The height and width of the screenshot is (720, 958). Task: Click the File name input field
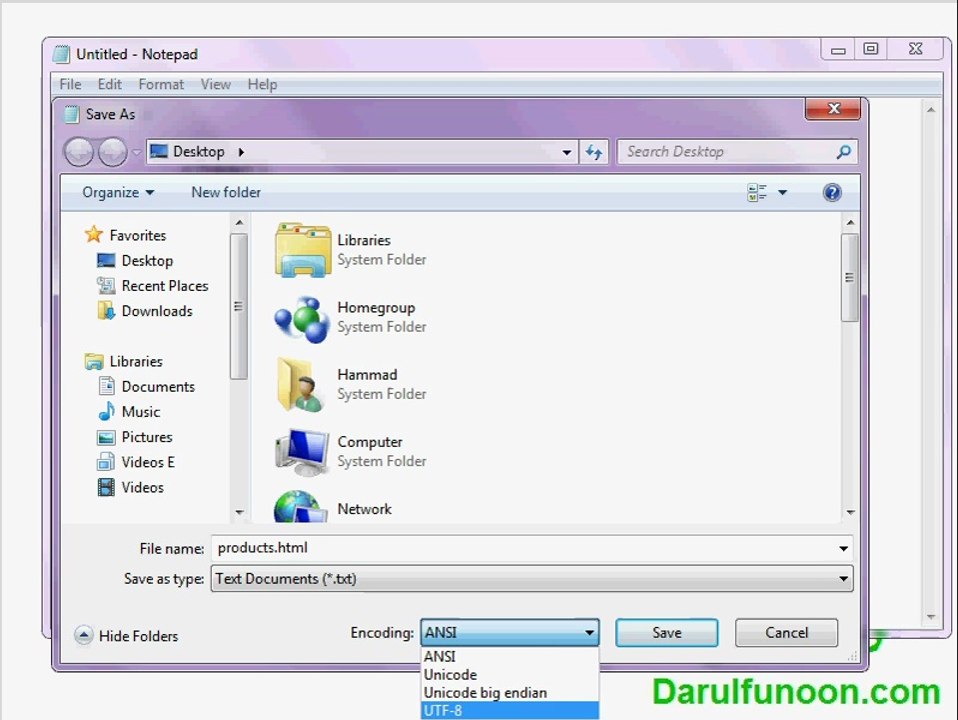point(532,548)
